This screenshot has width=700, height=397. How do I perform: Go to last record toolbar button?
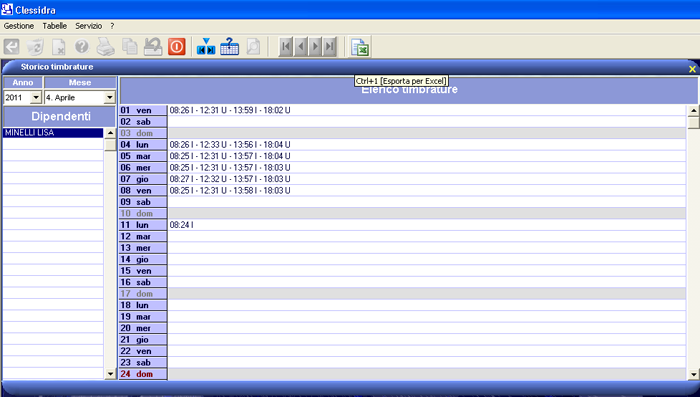pos(329,46)
